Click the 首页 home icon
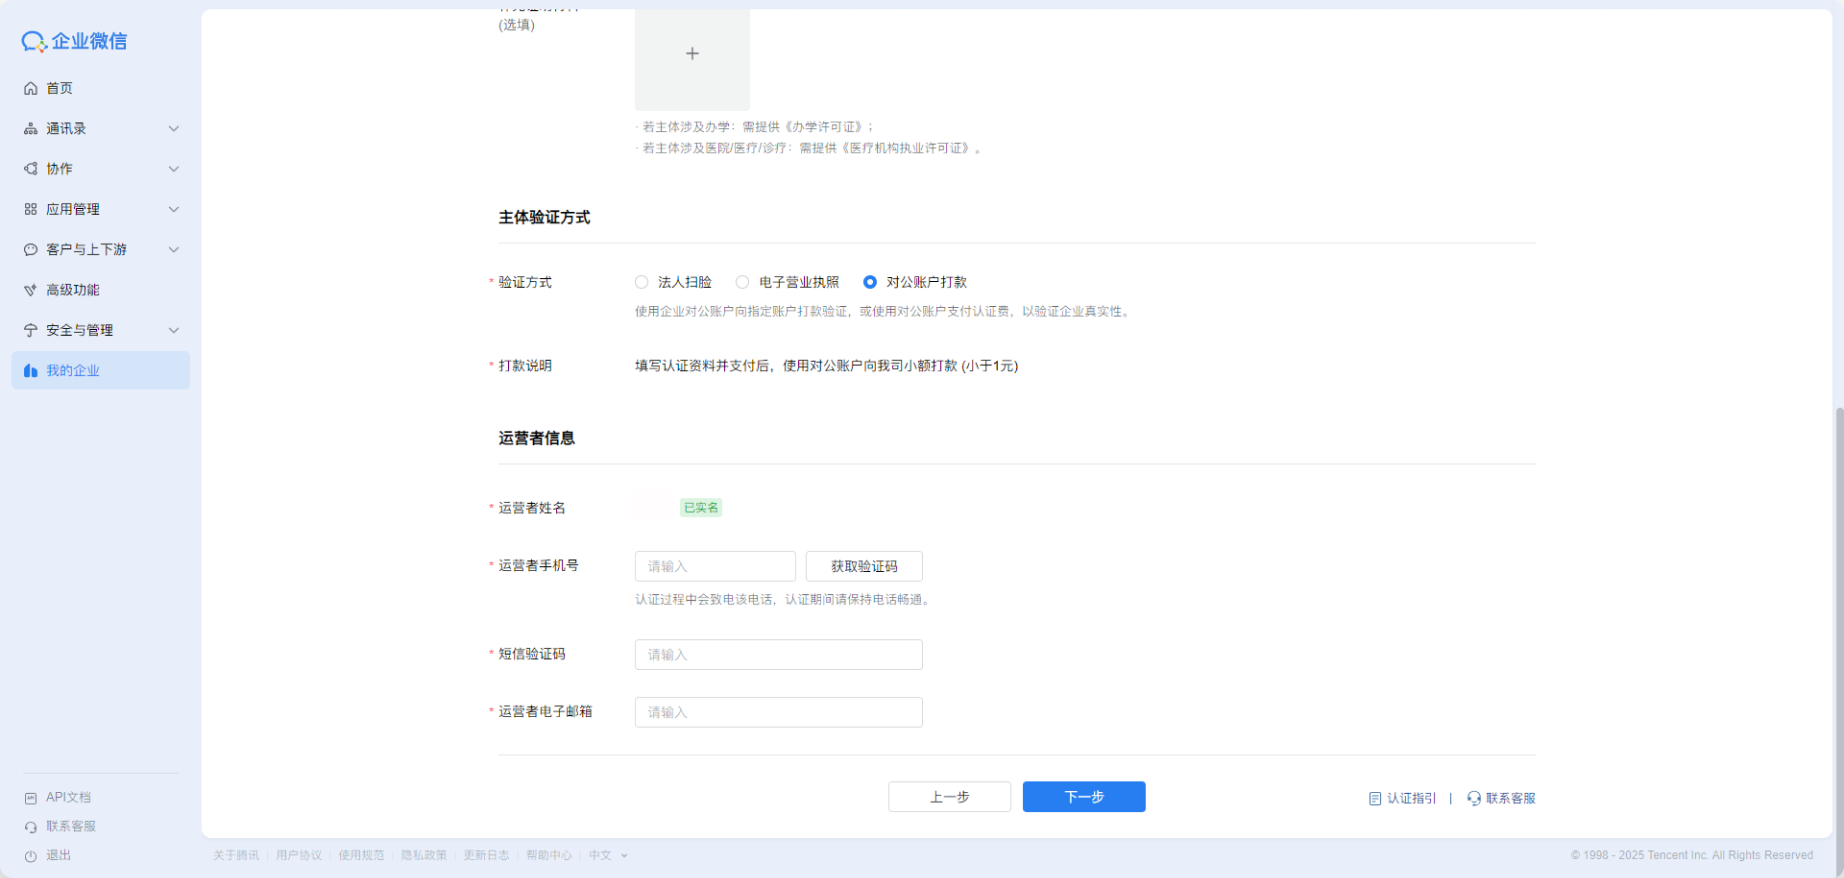This screenshot has width=1844, height=878. pos(31,88)
